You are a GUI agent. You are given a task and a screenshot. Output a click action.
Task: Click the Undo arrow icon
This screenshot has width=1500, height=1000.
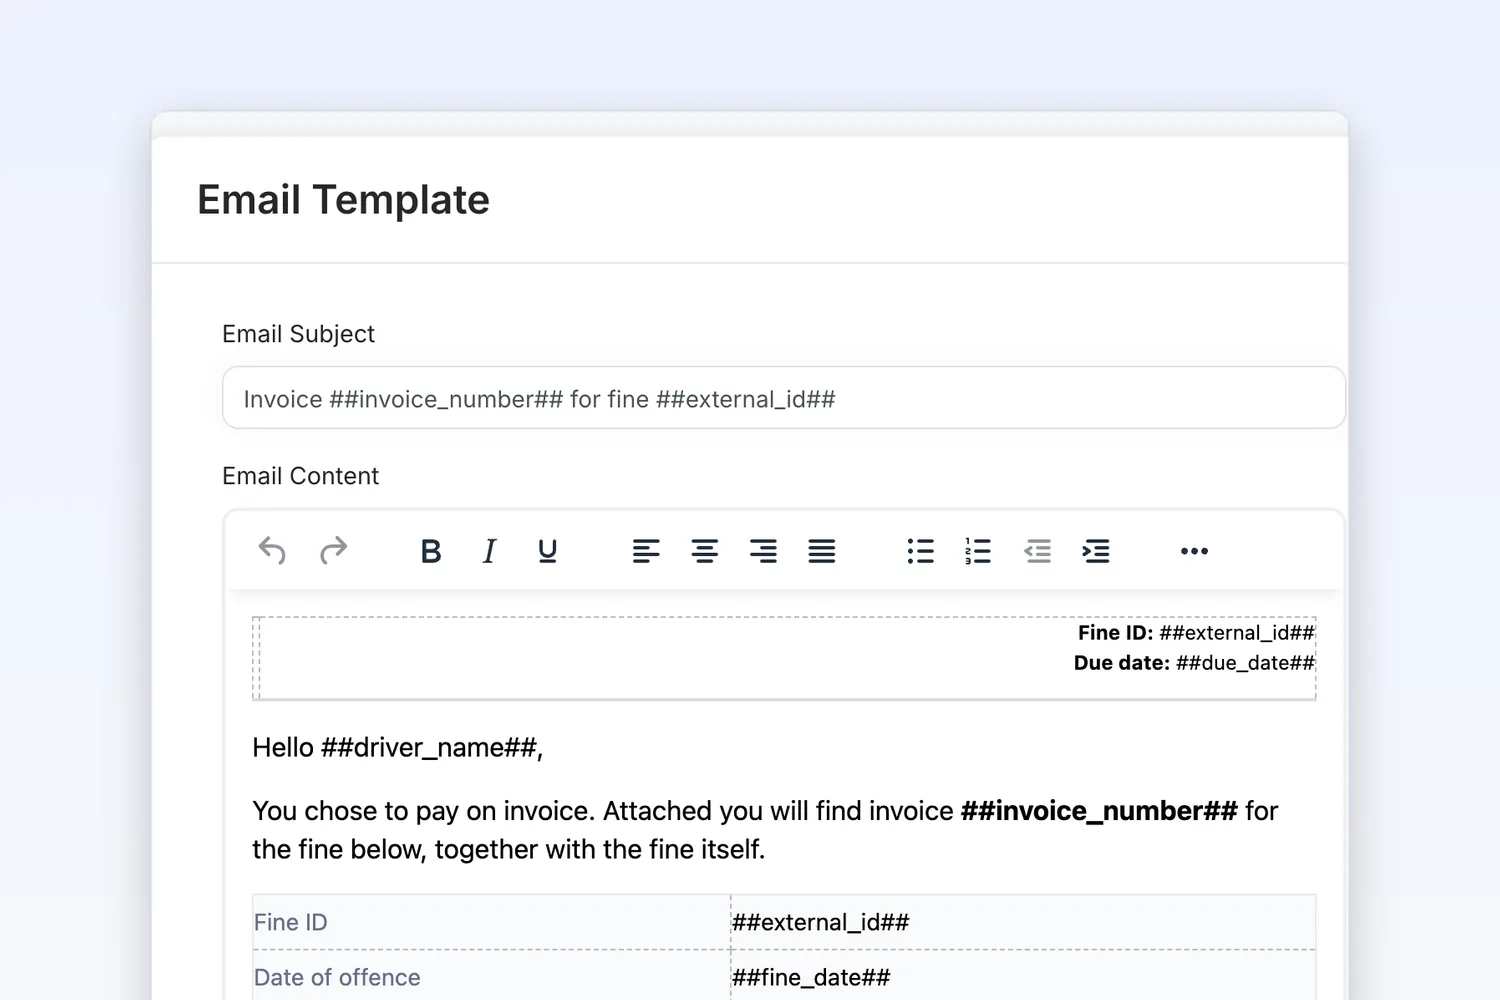(272, 550)
